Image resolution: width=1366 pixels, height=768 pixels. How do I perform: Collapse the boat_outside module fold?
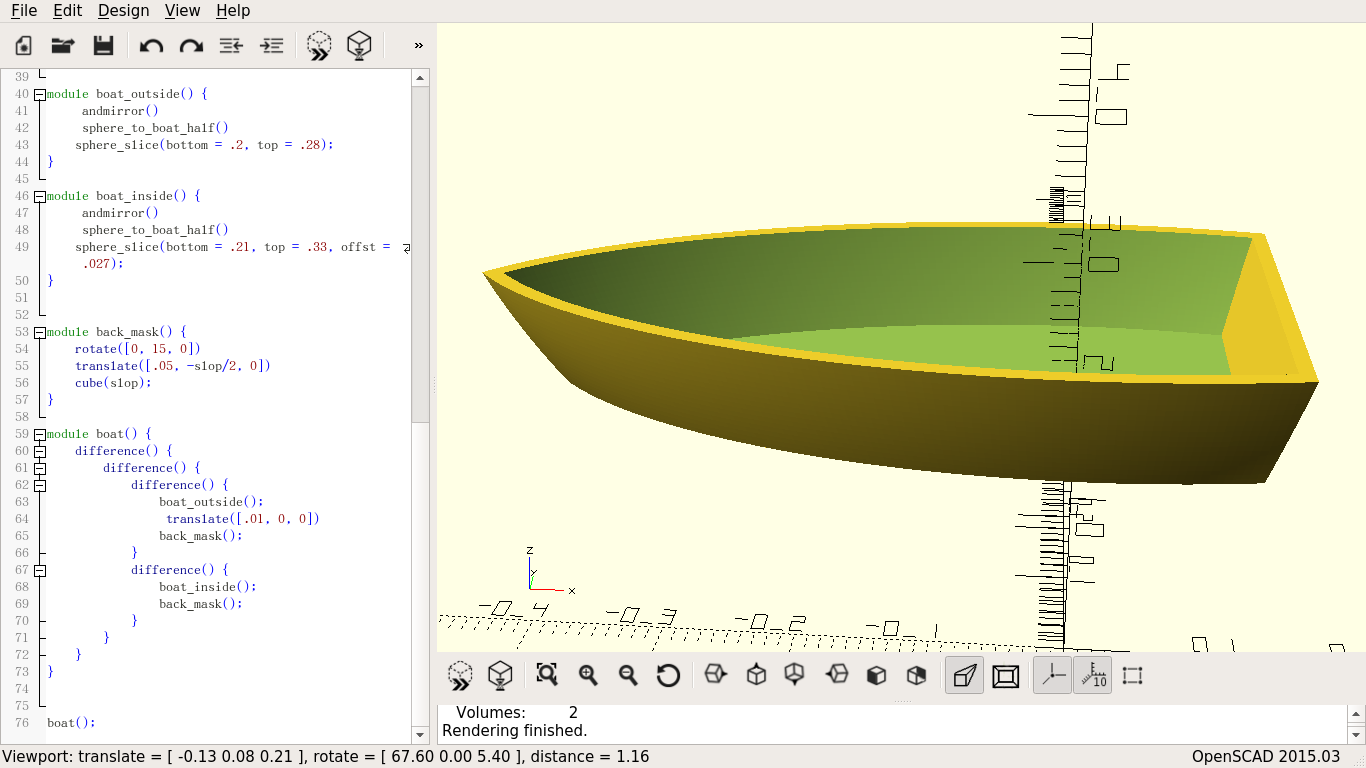[40, 94]
